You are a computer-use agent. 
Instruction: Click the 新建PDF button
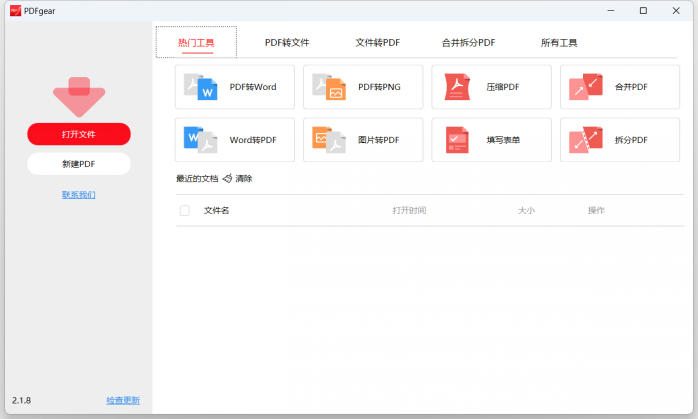(x=79, y=164)
